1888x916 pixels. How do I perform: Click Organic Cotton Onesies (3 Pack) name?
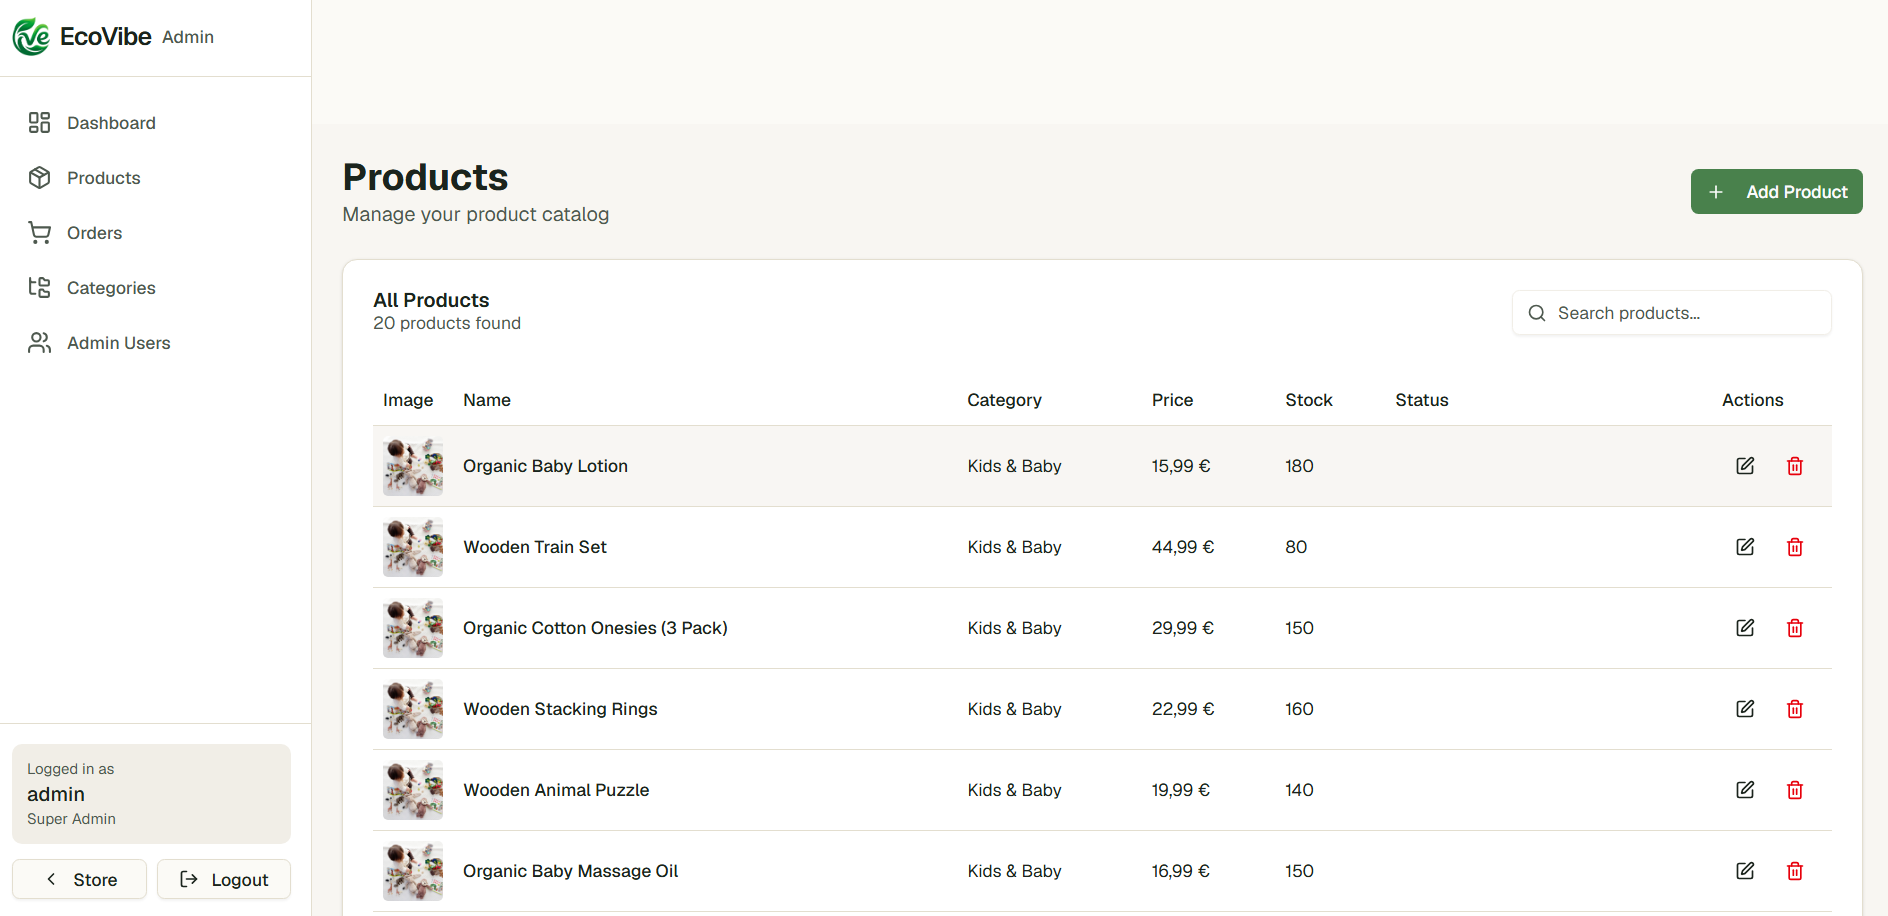(x=595, y=628)
